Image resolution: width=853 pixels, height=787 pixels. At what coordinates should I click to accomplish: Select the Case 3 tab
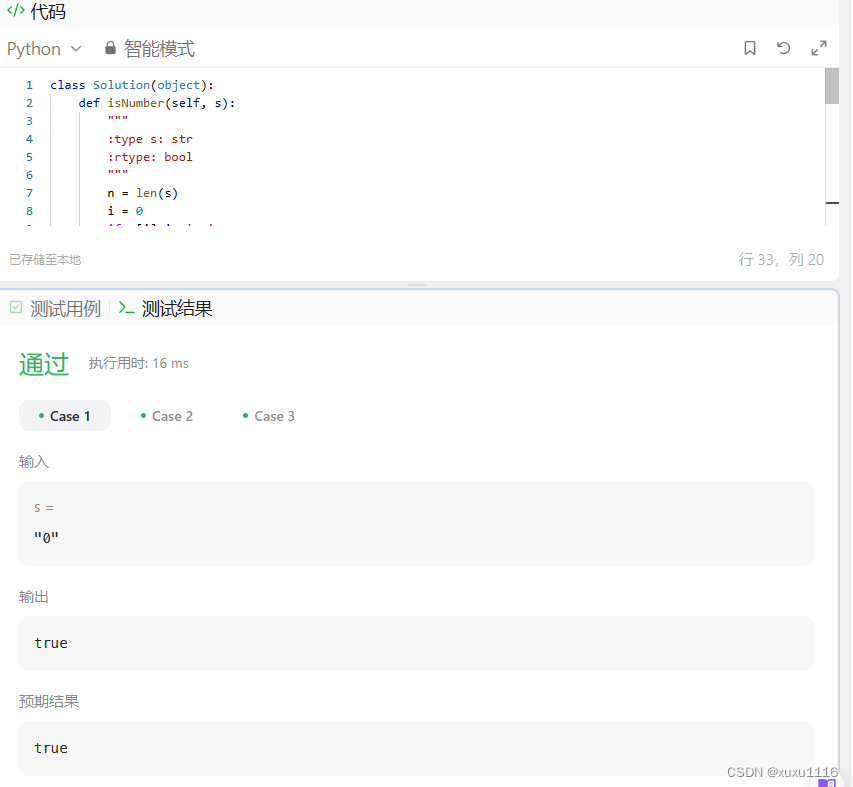point(269,416)
